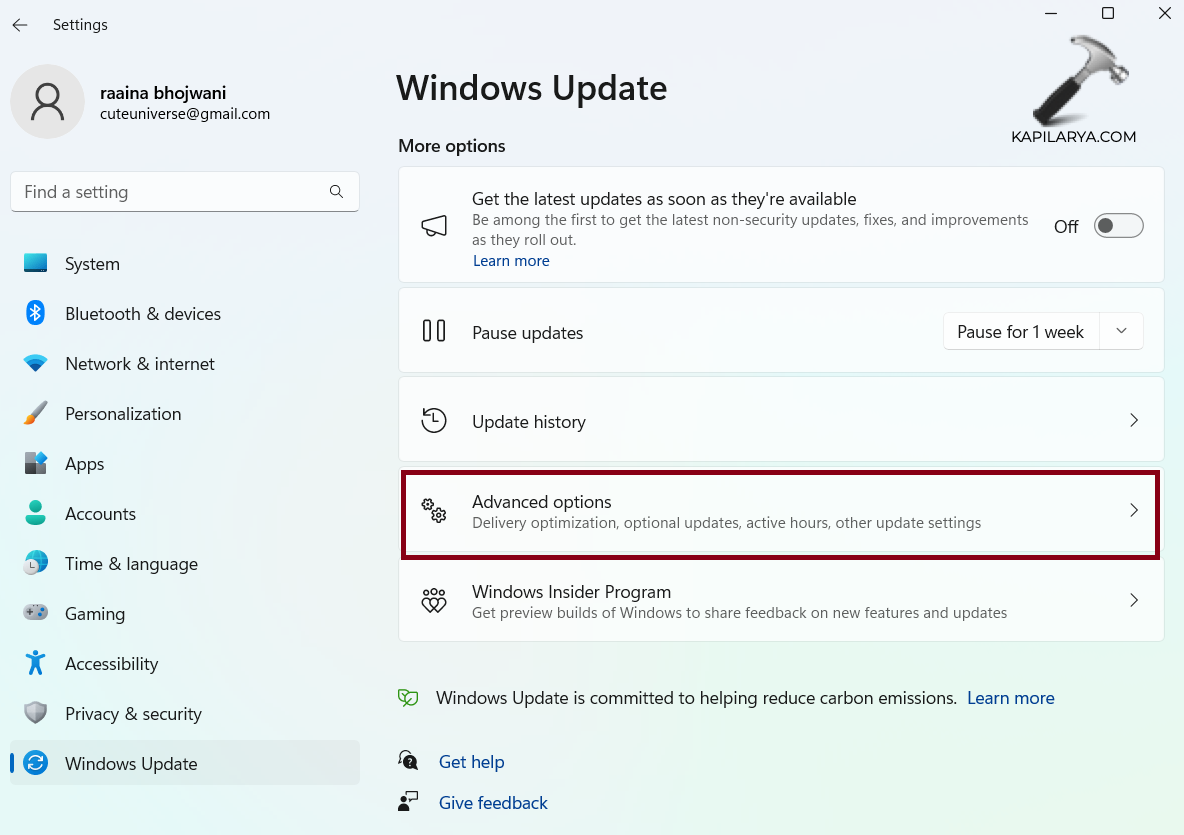Click the Accessibility figure icon
Image resolution: width=1184 pixels, height=835 pixels.
(36, 663)
